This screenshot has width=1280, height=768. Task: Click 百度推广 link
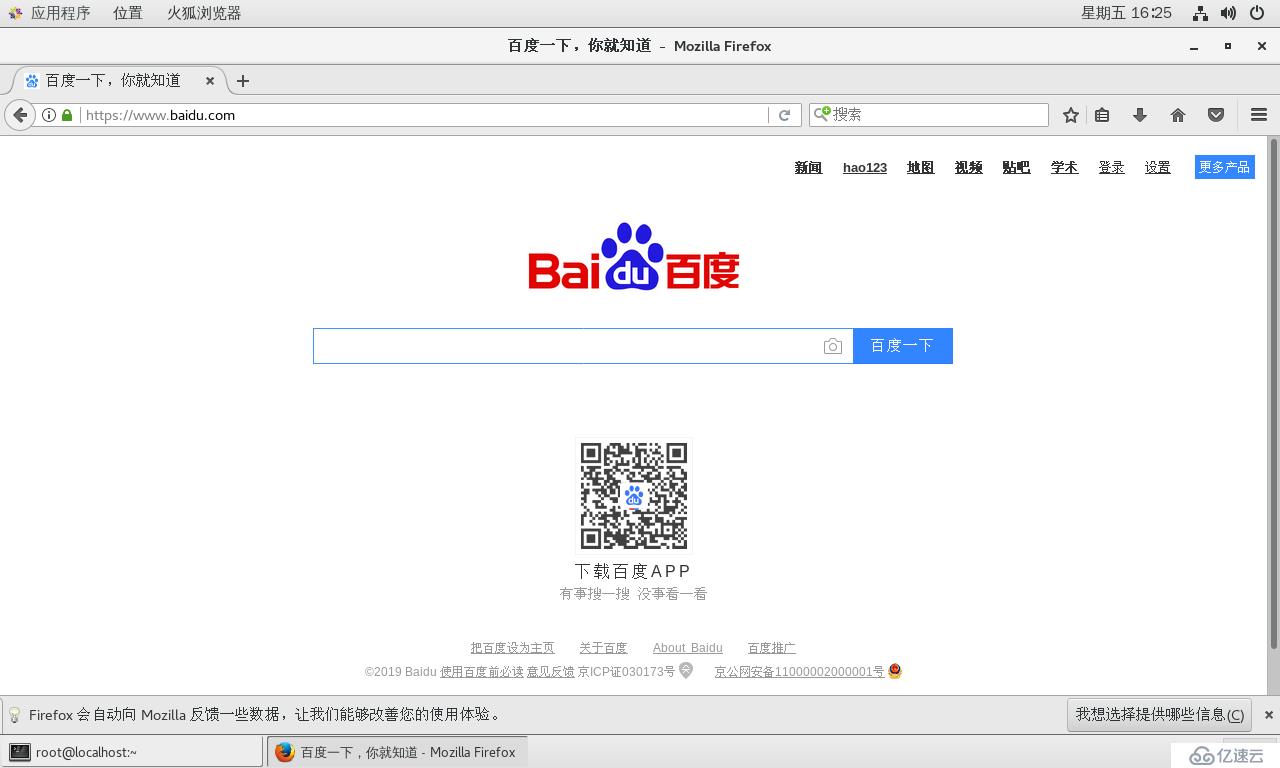coord(772,648)
